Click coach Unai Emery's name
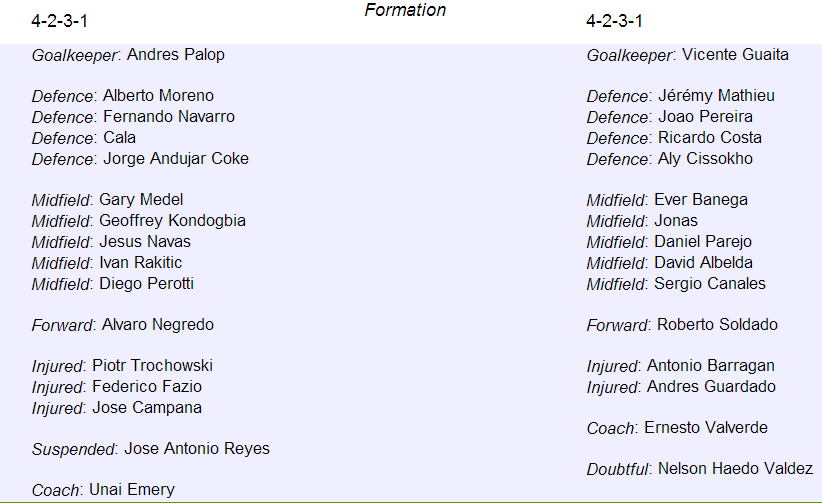This screenshot has height=503, width=822. click(132, 490)
